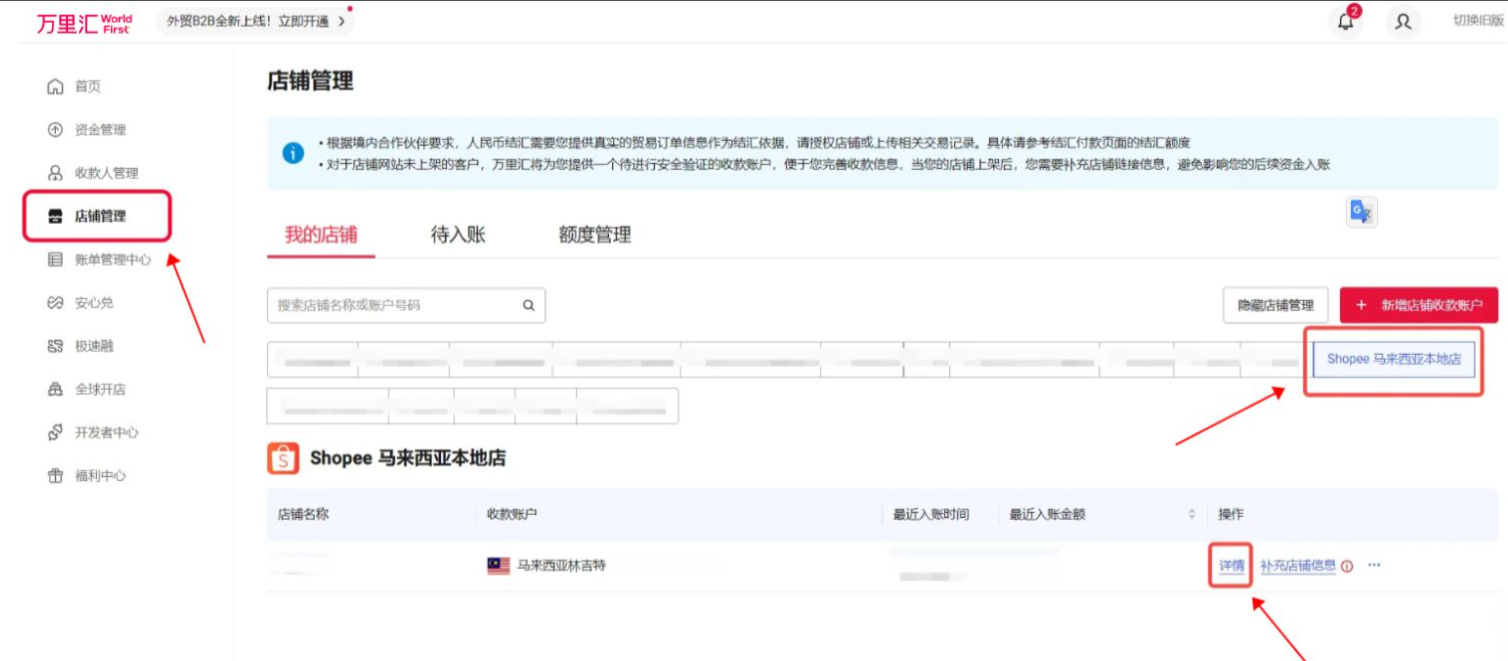Select the 收款人管理 sidebar icon
The height and width of the screenshot is (661, 1508).
coord(56,173)
